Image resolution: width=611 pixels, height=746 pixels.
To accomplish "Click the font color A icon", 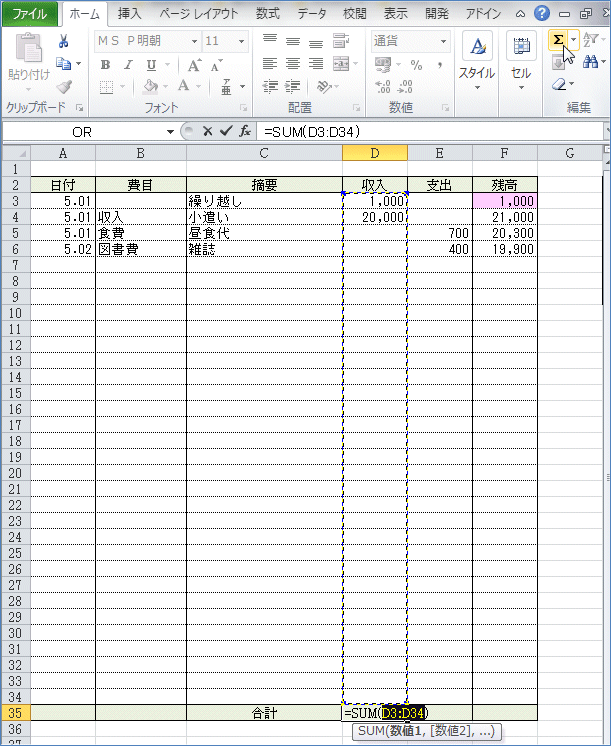I will 183,86.
